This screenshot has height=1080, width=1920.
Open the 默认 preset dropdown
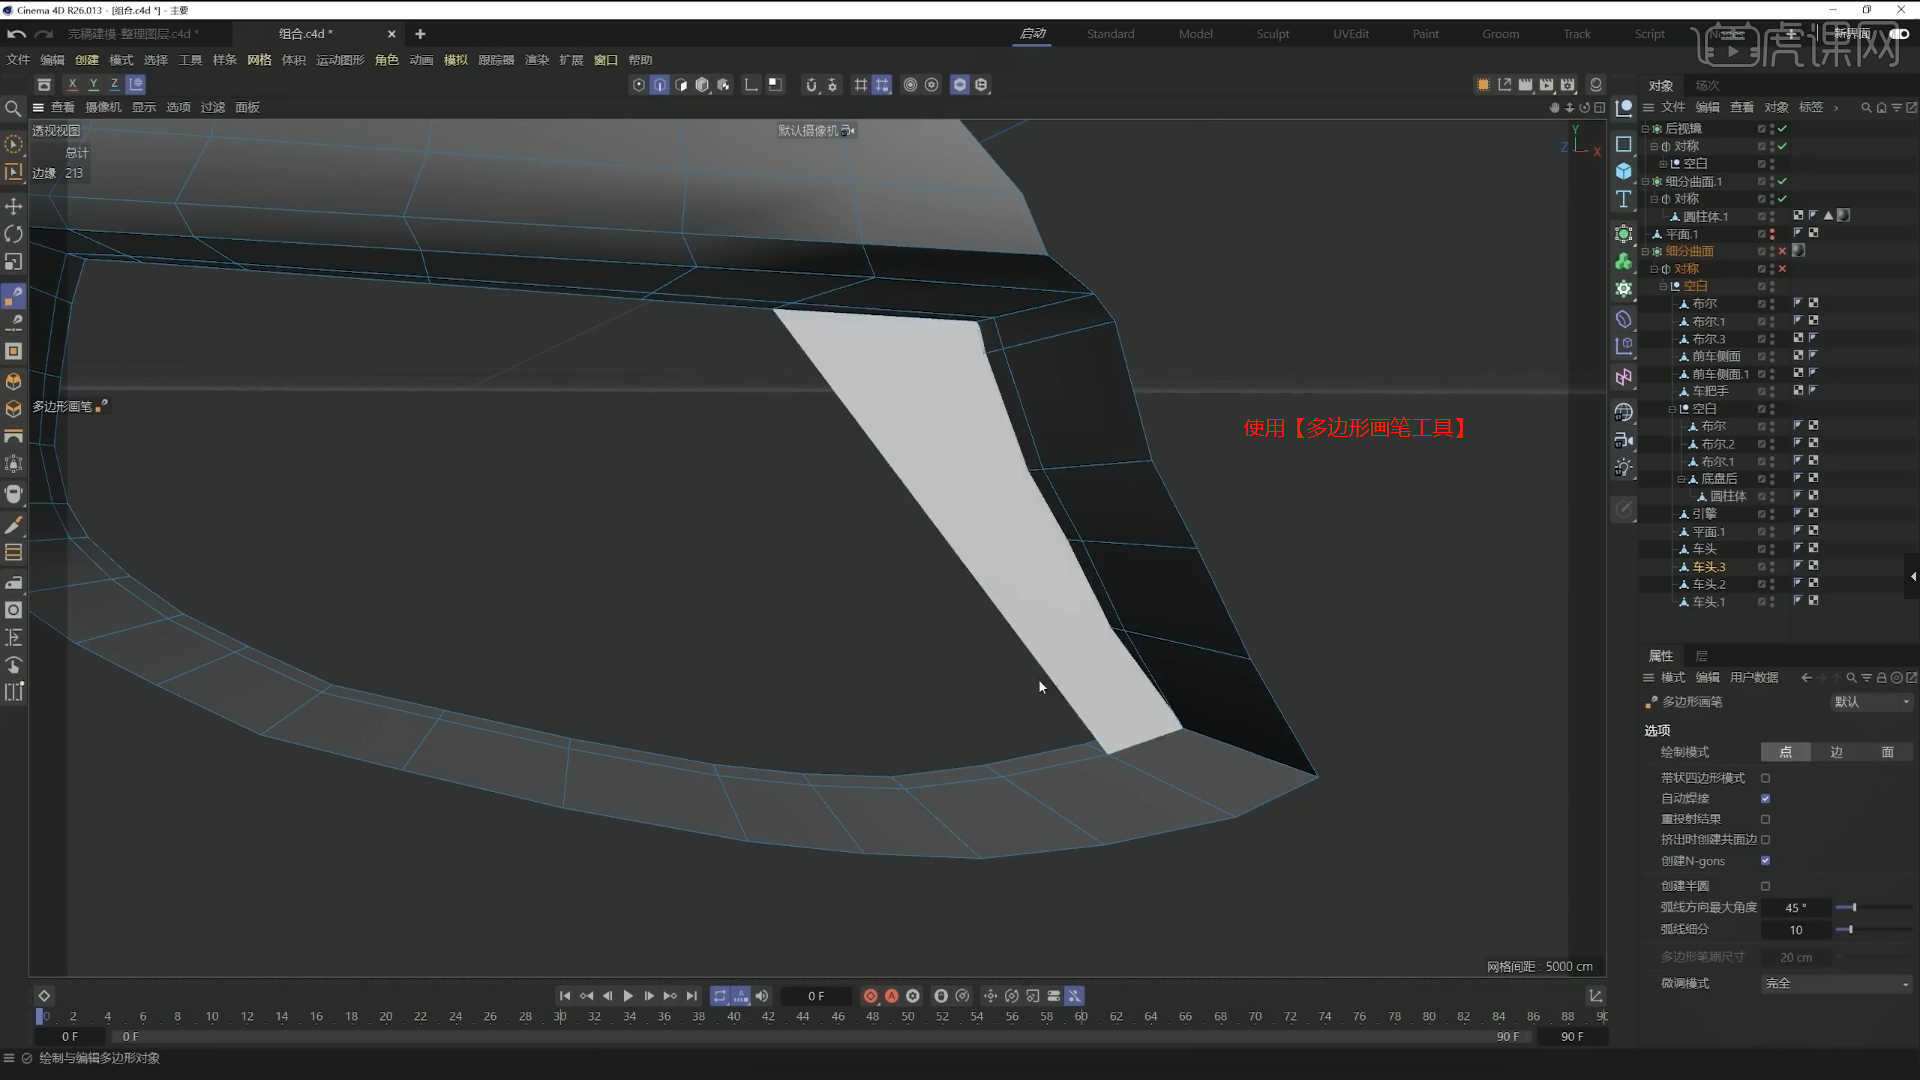(x=1871, y=702)
